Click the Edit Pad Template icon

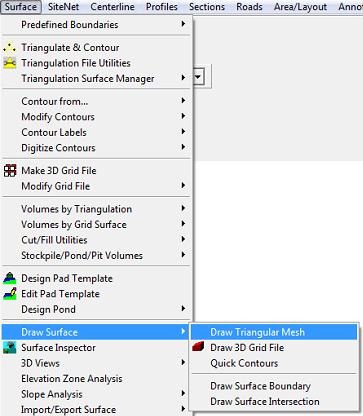tap(10, 294)
